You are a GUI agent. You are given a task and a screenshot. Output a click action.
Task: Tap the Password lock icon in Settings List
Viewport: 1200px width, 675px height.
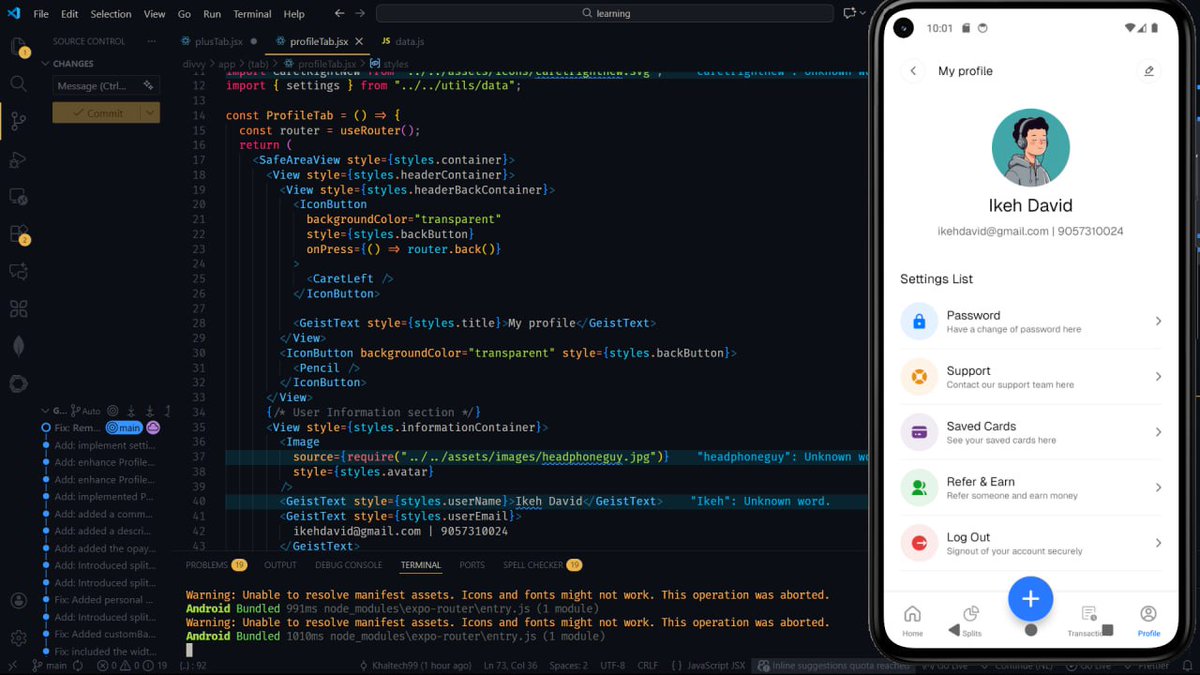click(x=919, y=321)
